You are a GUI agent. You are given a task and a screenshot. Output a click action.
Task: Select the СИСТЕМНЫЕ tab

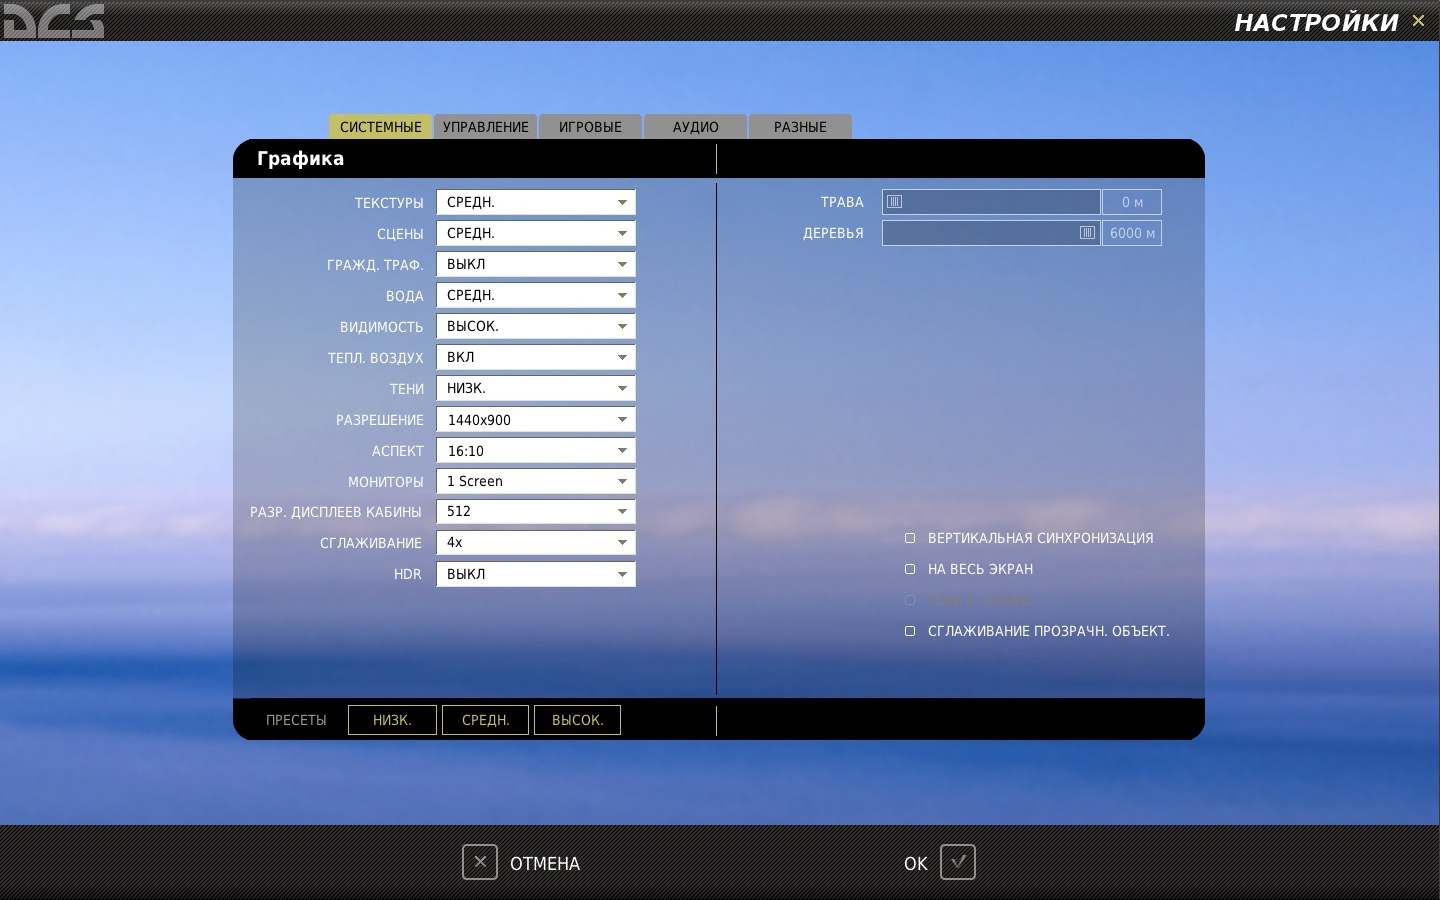[x=380, y=127]
